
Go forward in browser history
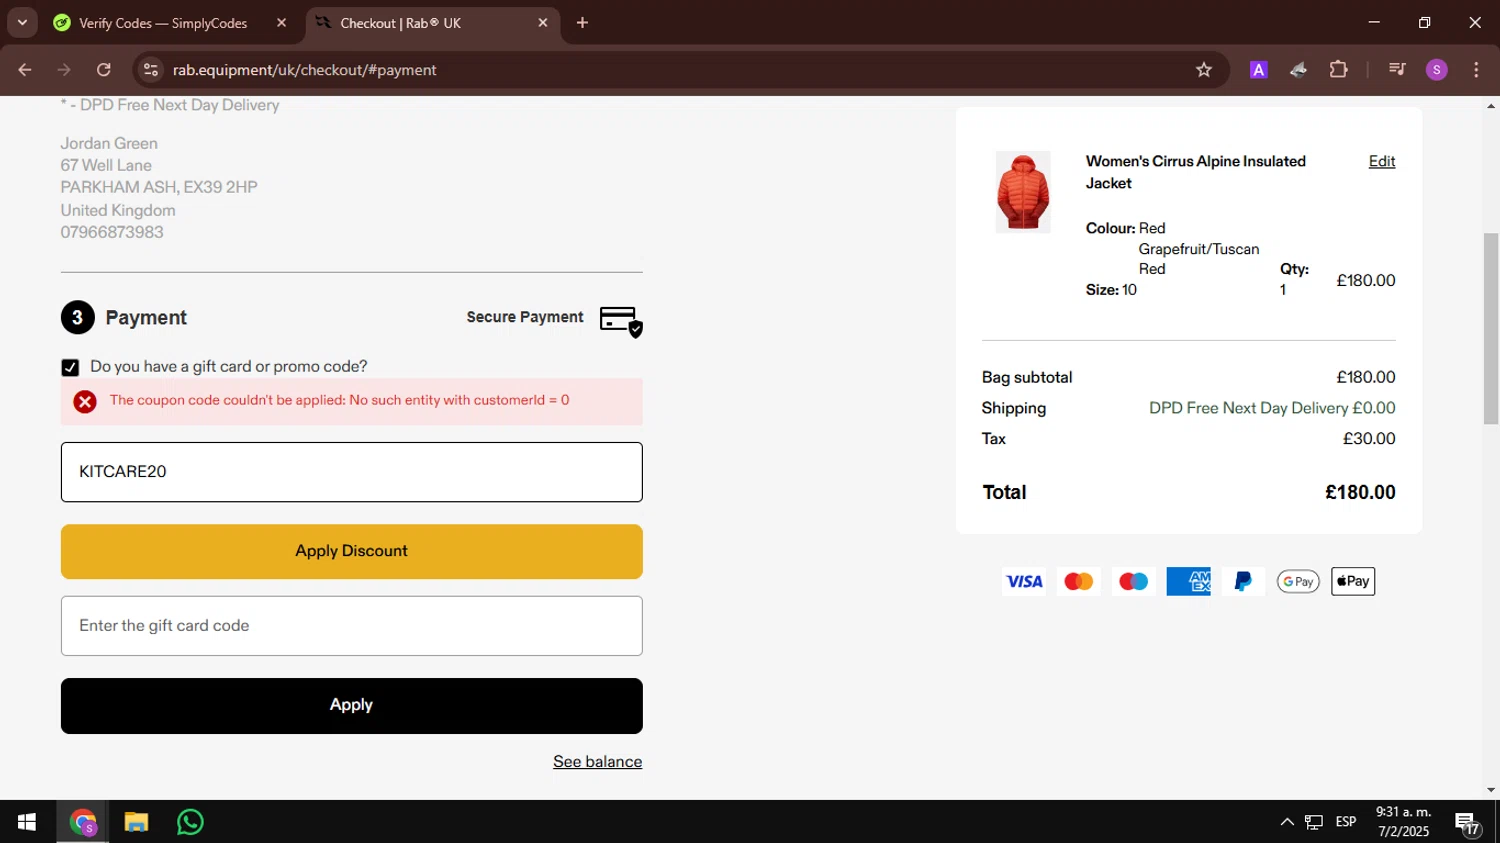pyautogui.click(x=64, y=70)
